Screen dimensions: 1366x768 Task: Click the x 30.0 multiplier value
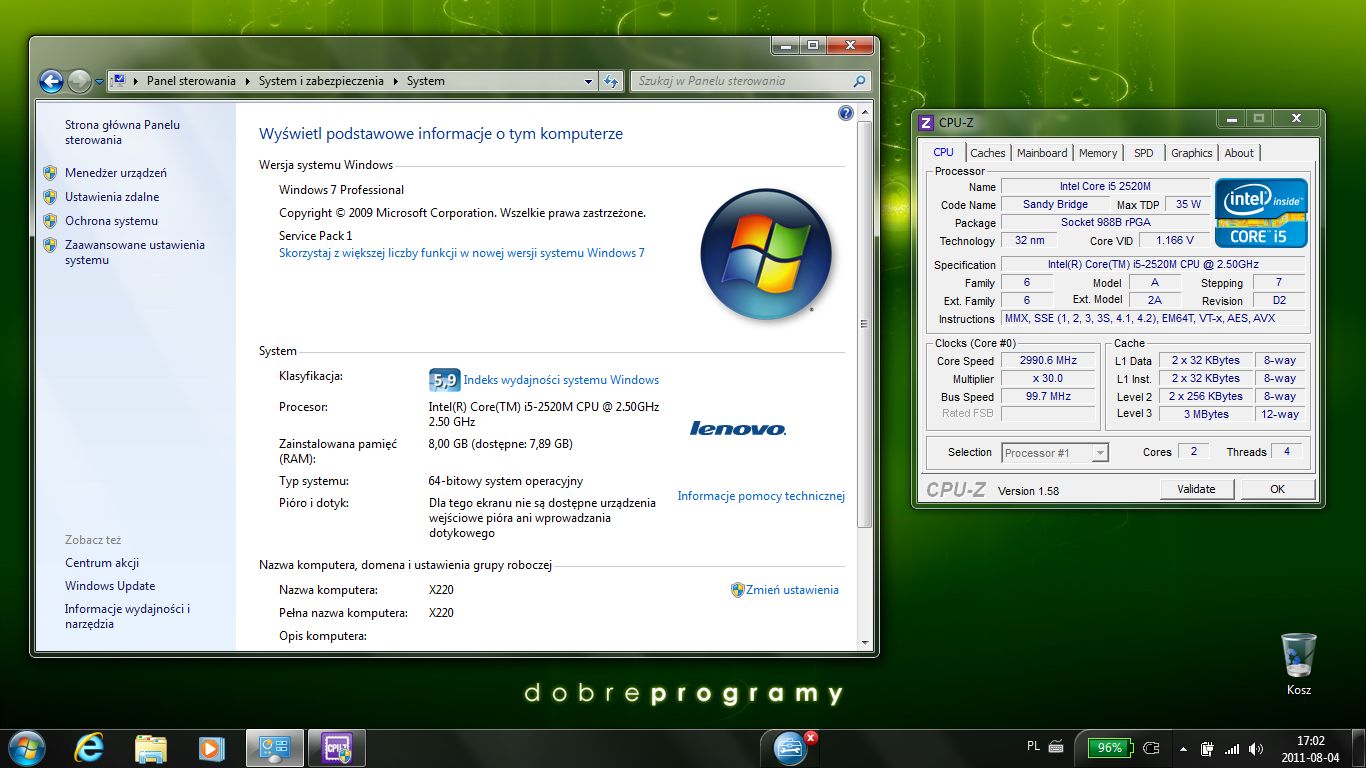(1048, 379)
